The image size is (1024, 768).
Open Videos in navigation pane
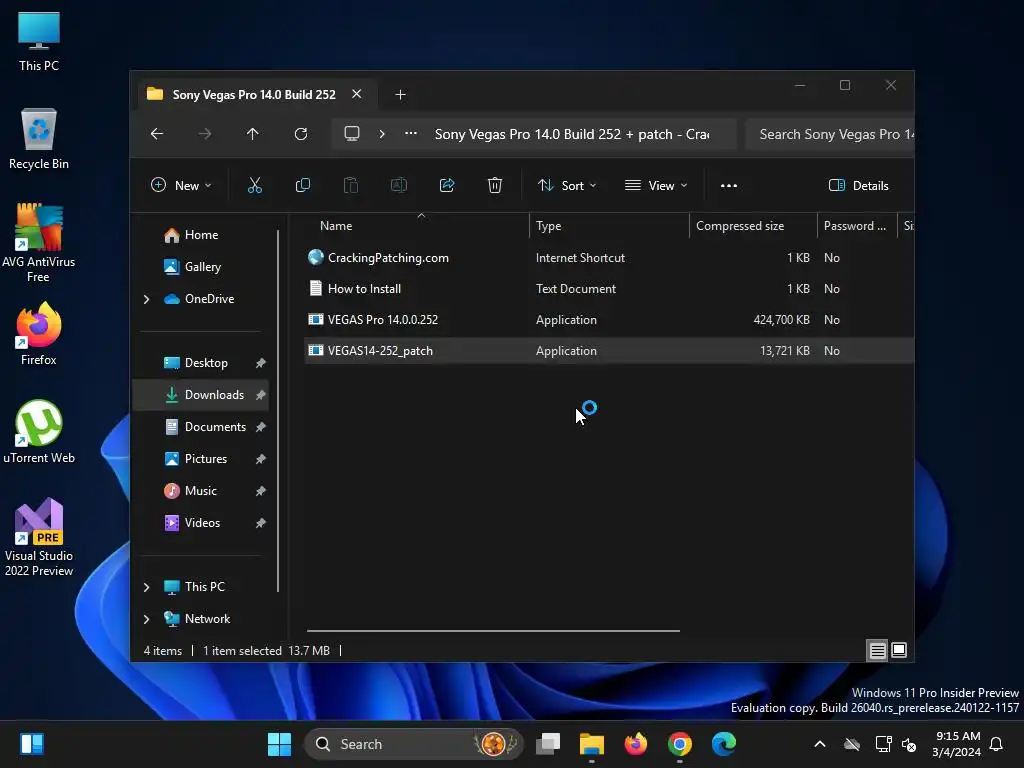201,523
